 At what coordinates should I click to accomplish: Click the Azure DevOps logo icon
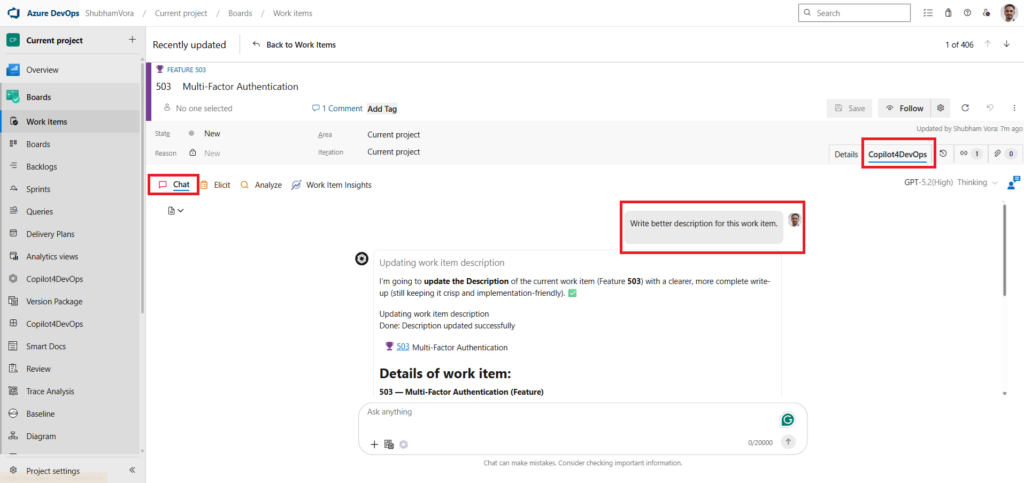click(13, 13)
